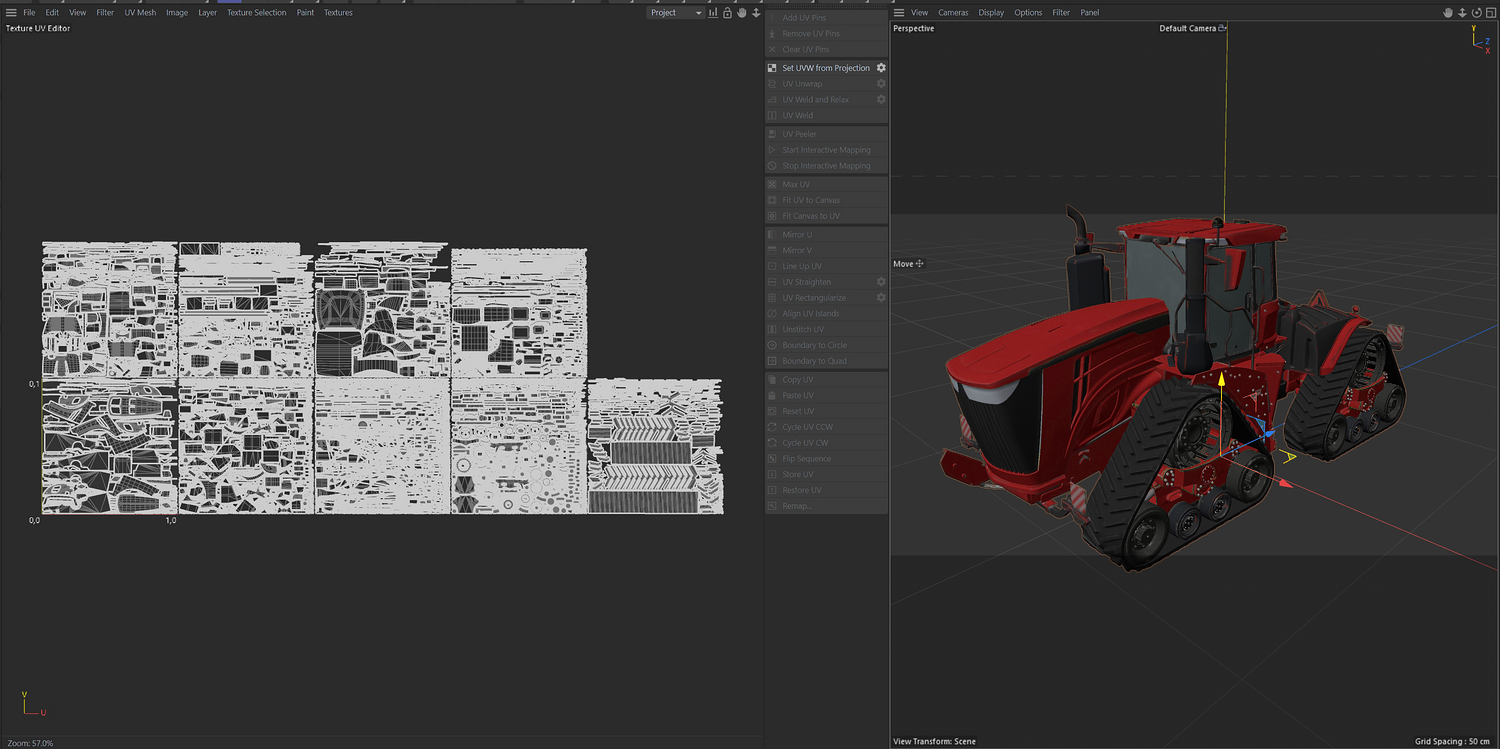
Task: Toggle the viewport maximize view icon
Action: 1490,13
